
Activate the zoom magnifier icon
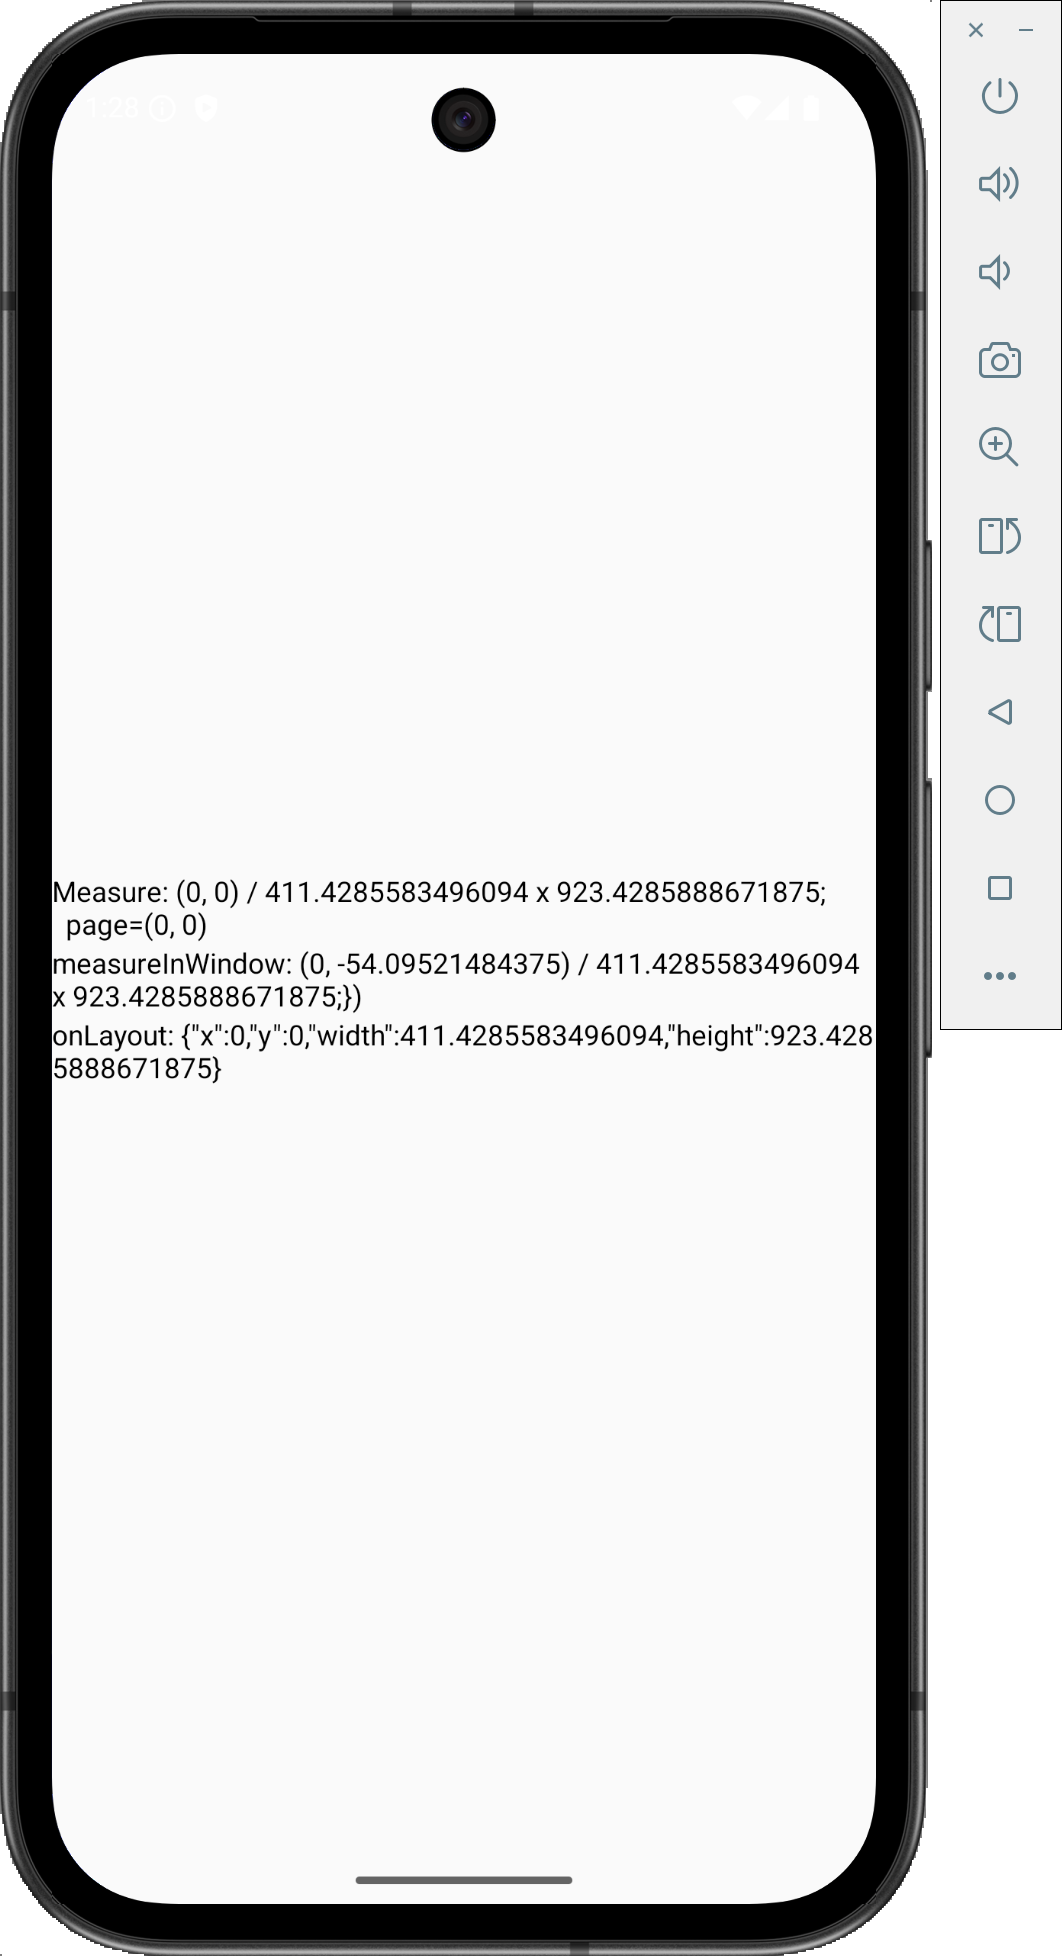tap(998, 447)
